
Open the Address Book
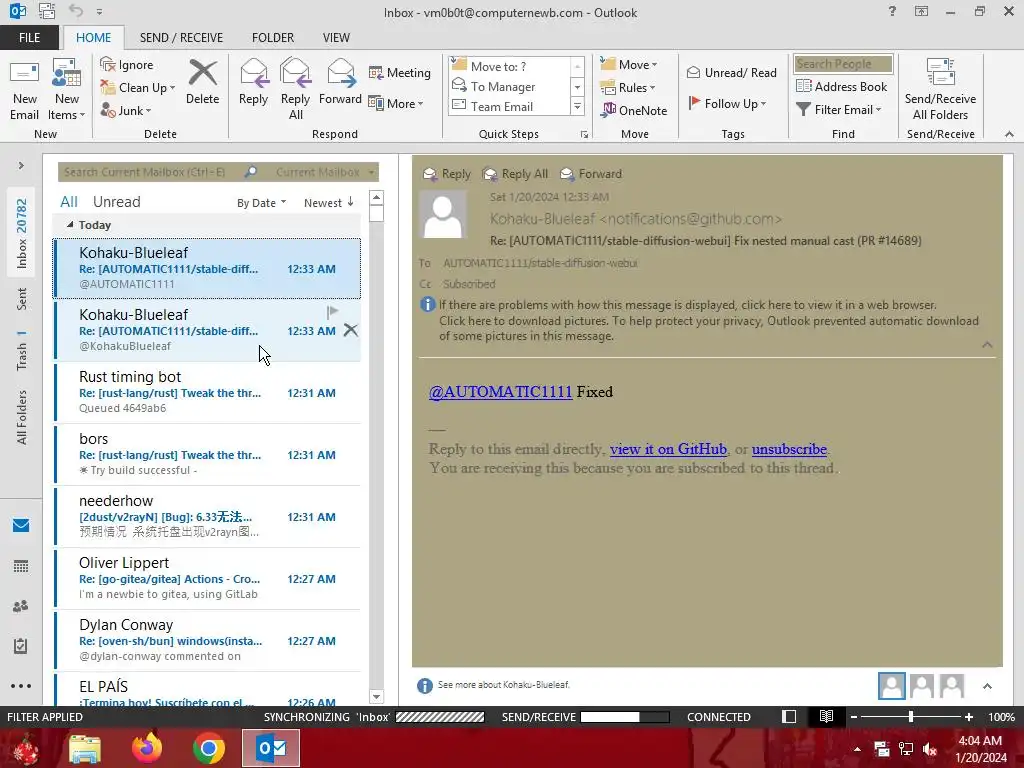(x=842, y=86)
